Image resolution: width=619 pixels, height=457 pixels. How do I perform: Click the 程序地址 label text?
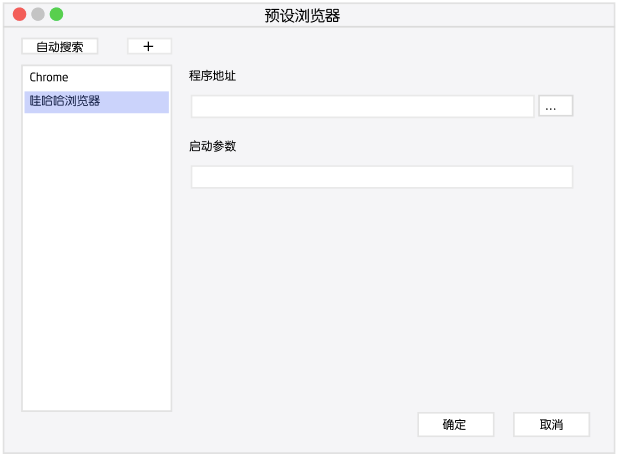click(212, 75)
